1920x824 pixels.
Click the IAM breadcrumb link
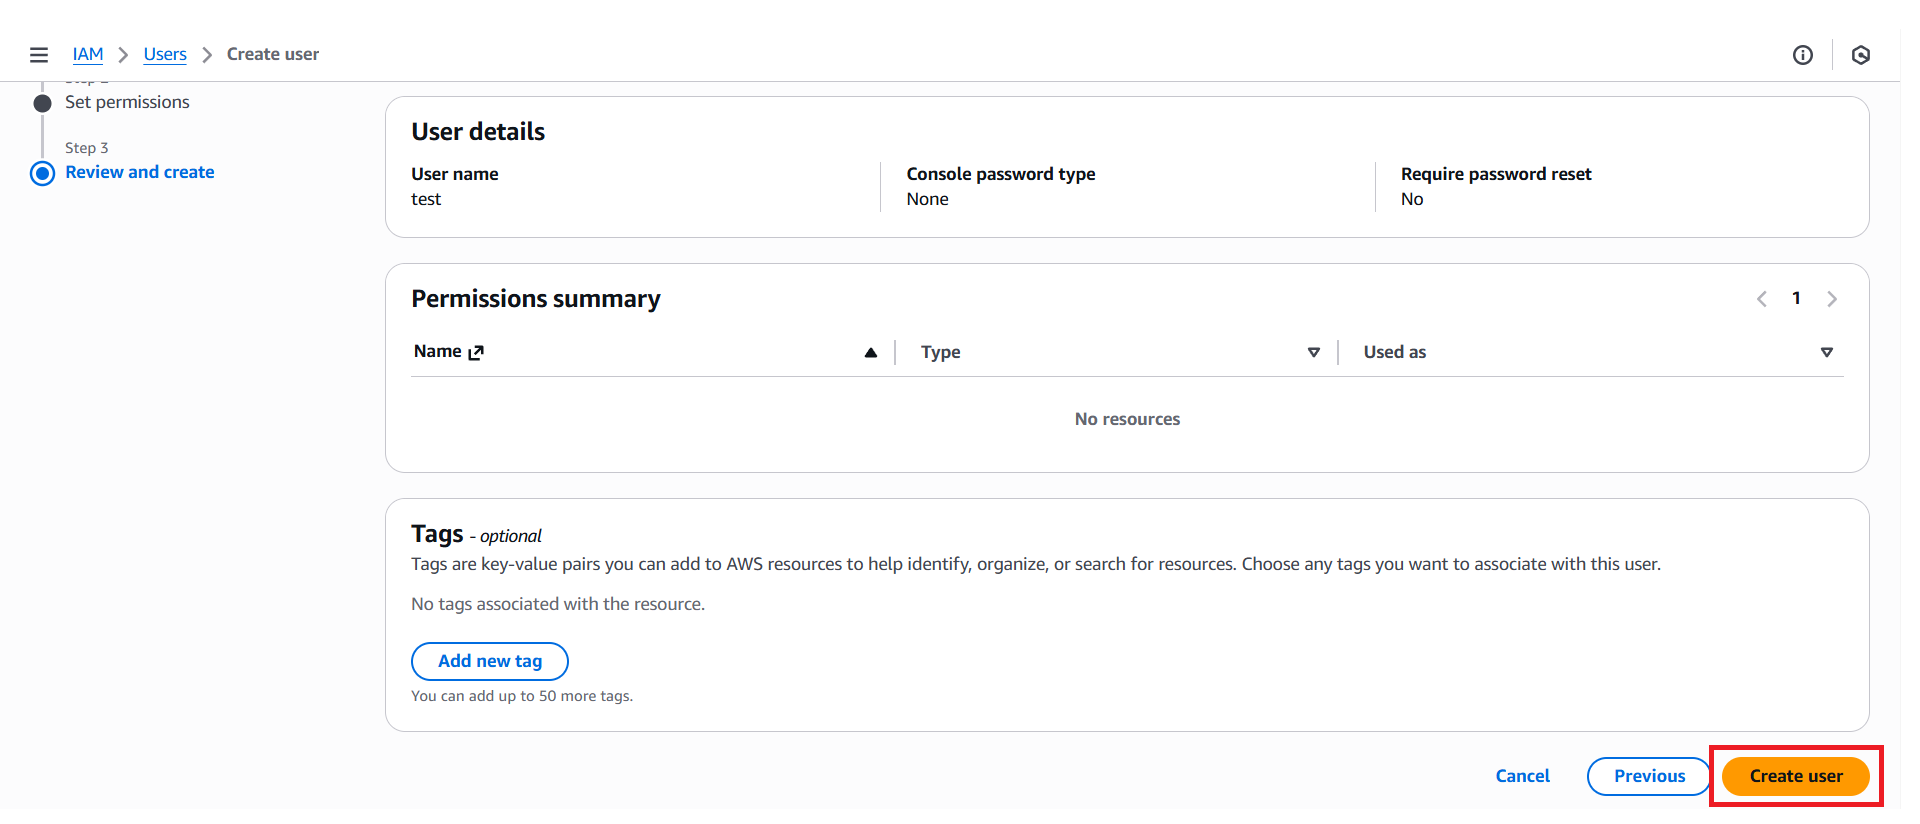(88, 55)
